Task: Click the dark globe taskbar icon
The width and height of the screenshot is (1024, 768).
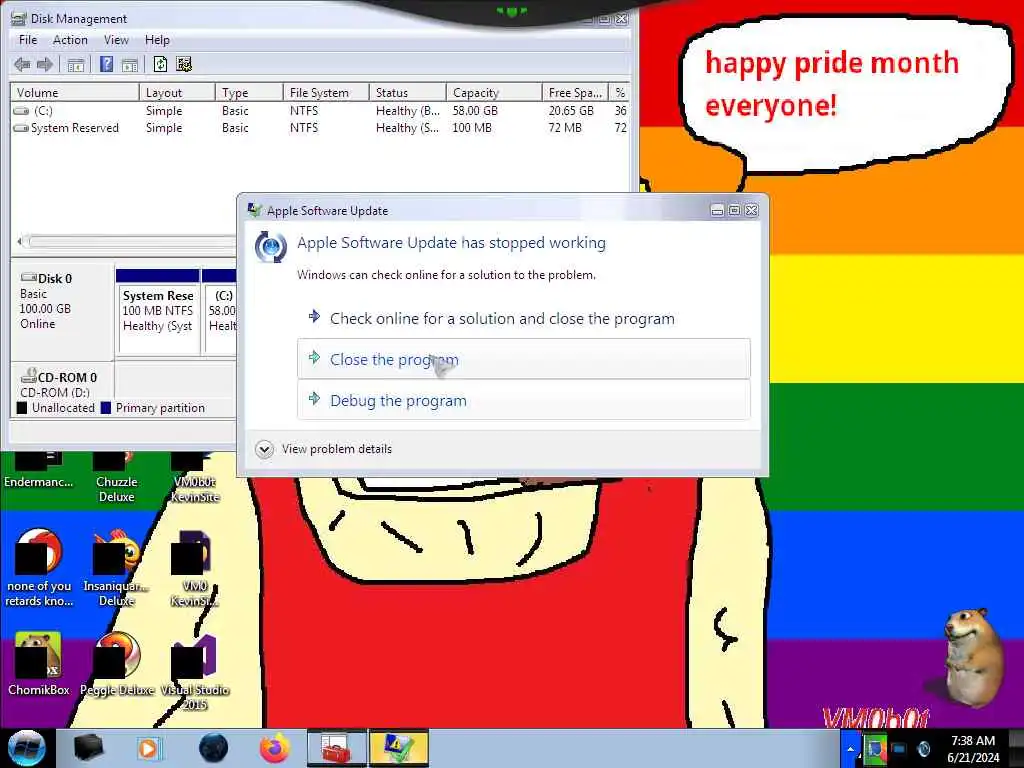Action: 213,748
